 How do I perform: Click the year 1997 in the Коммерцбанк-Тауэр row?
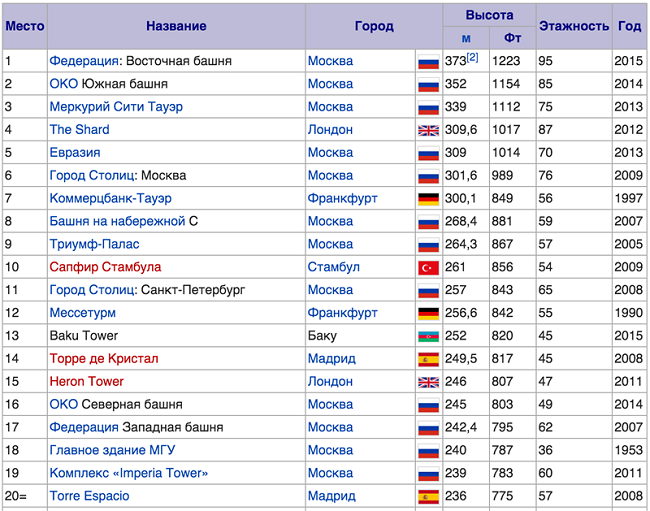pos(628,198)
